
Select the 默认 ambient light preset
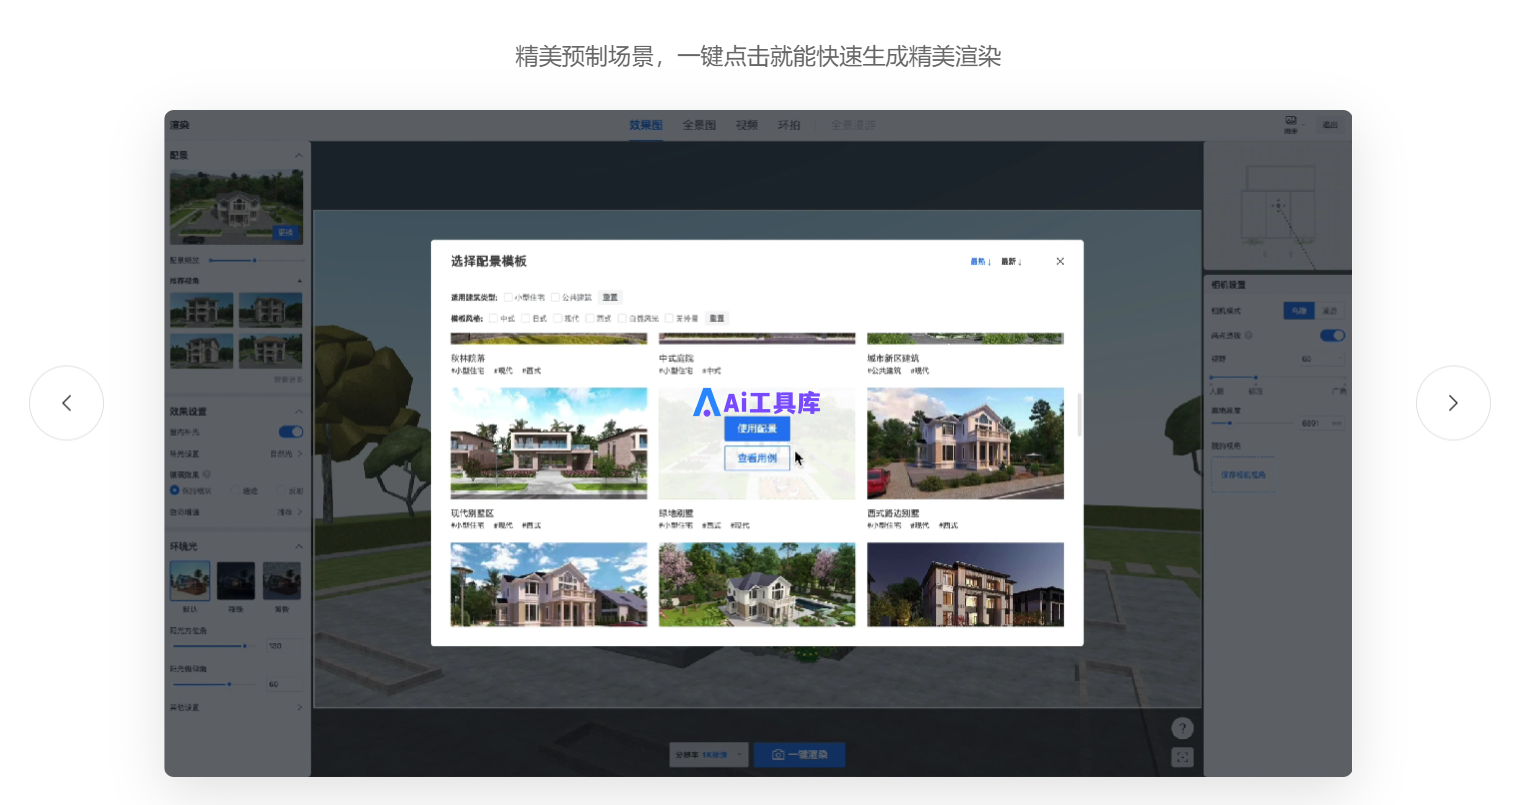(x=190, y=581)
